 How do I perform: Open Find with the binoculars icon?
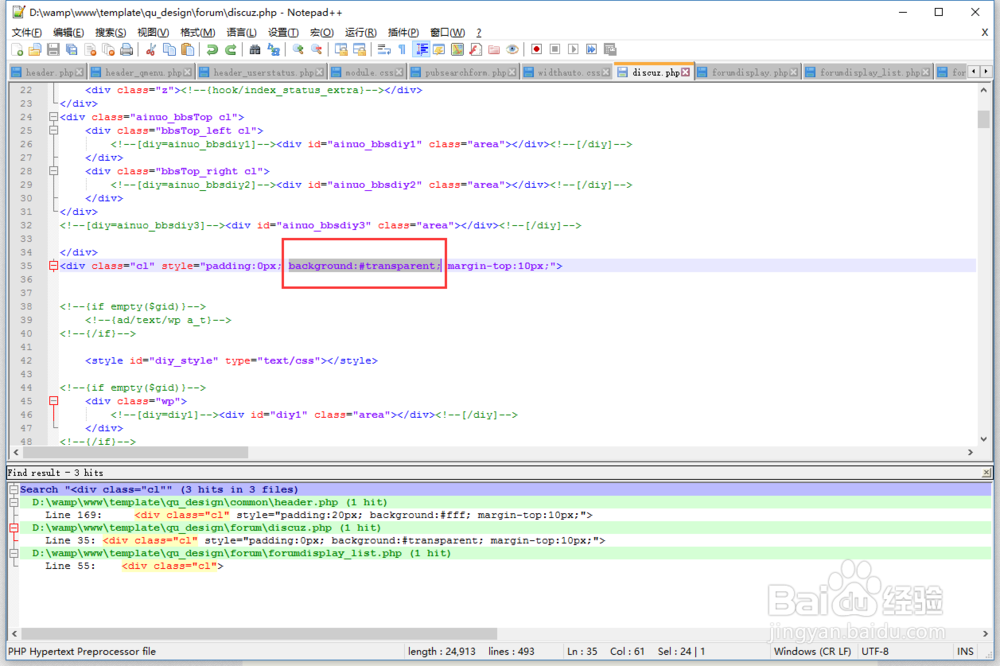pos(255,50)
